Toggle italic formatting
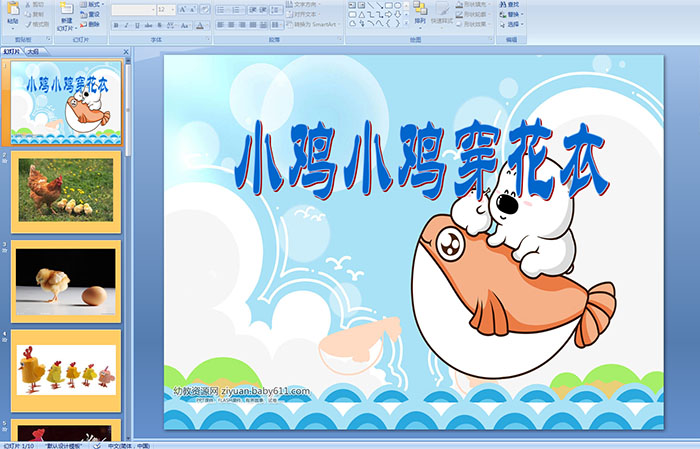The width and height of the screenshot is (700, 449). [x=126, y=25]
